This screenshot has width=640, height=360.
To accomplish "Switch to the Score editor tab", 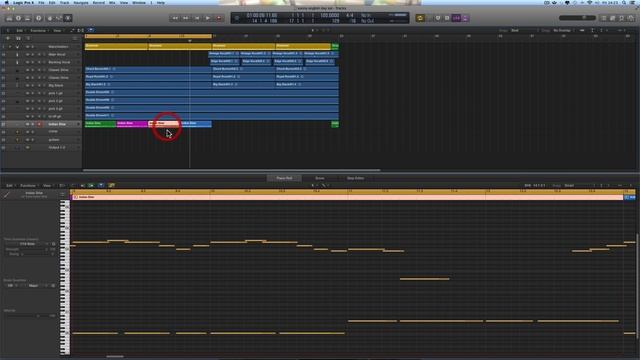I will point(320,178).
